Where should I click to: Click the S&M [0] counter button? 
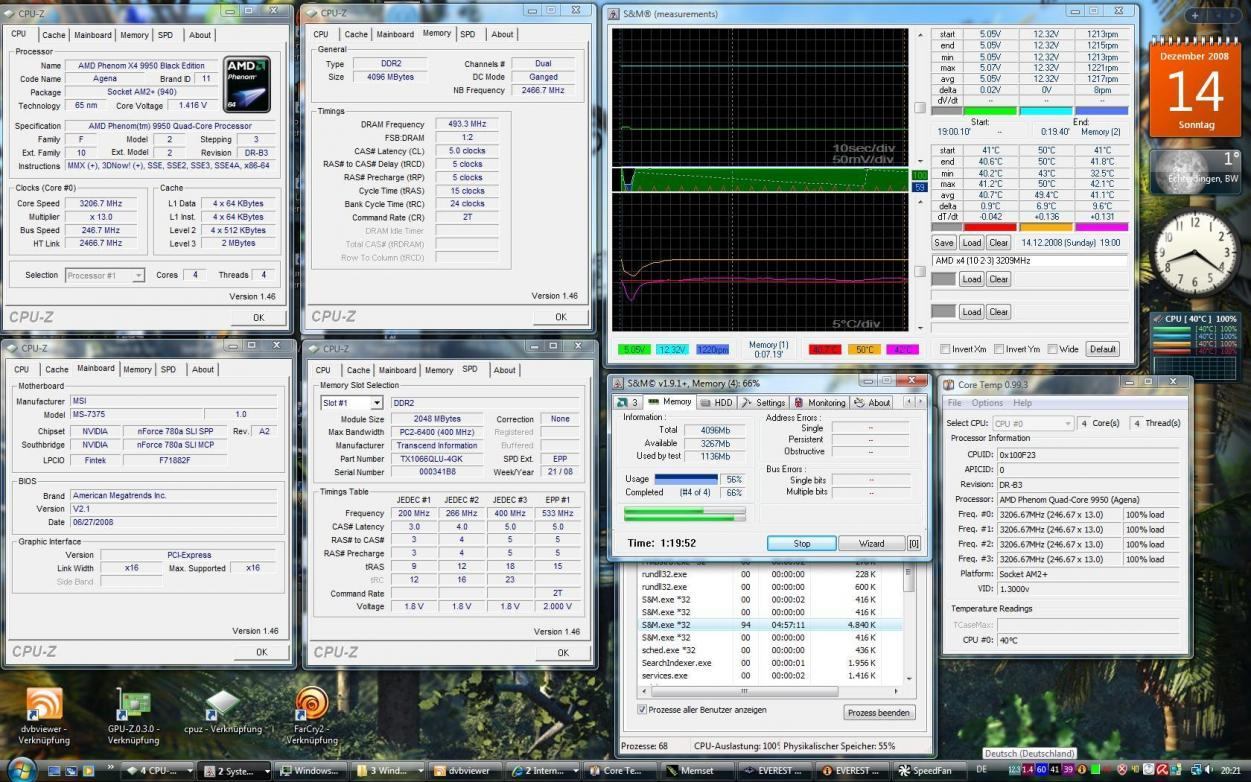914,543
